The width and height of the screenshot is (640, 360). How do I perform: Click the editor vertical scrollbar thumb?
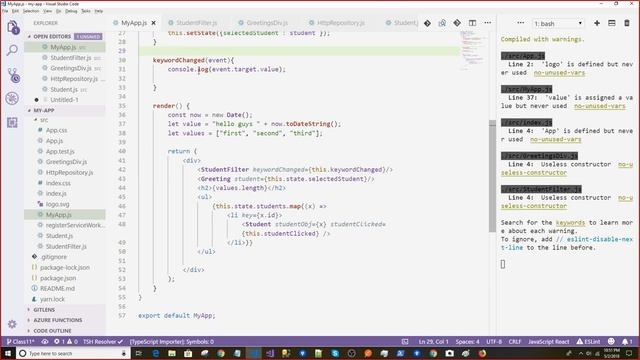click(492, 176)
